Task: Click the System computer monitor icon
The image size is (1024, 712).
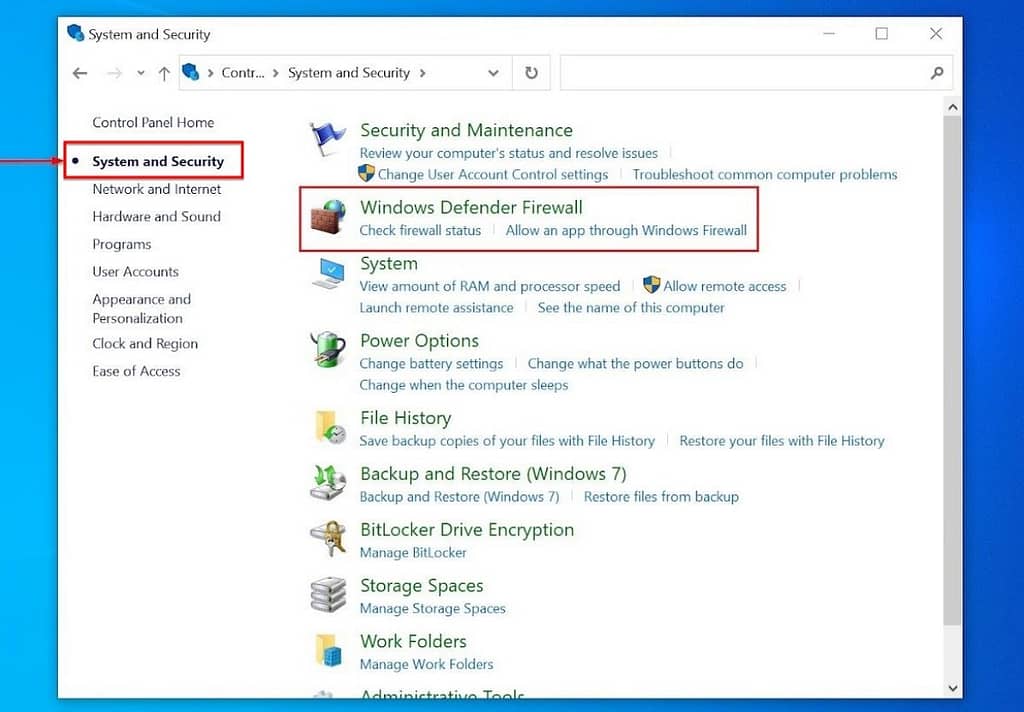Action: tap(328, 274)
